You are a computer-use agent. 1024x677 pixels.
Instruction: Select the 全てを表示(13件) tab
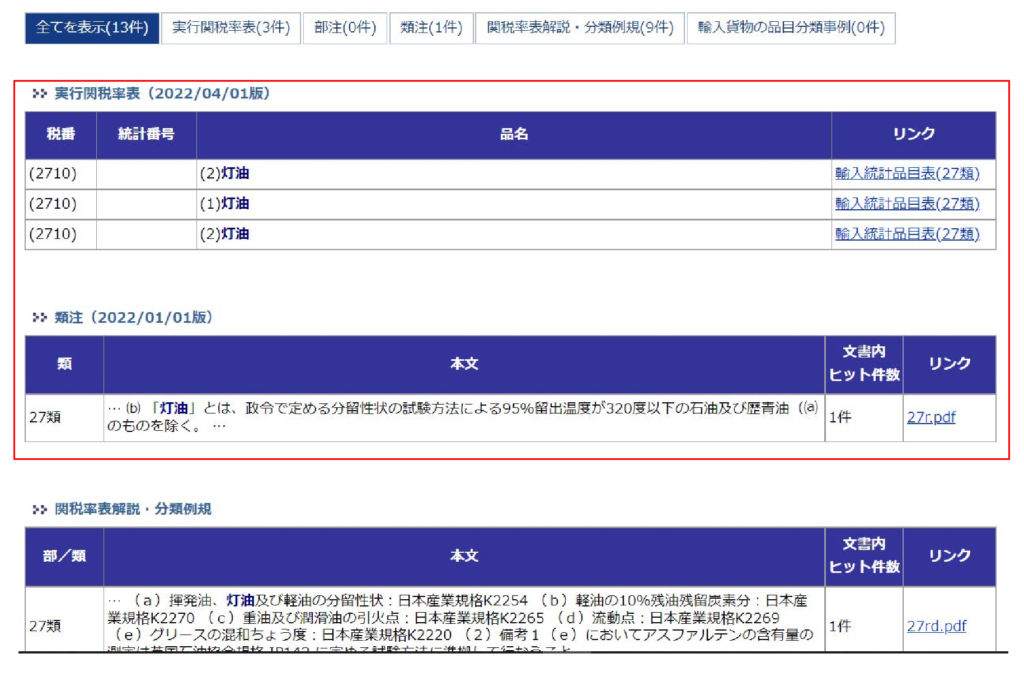tap(92, 28)
